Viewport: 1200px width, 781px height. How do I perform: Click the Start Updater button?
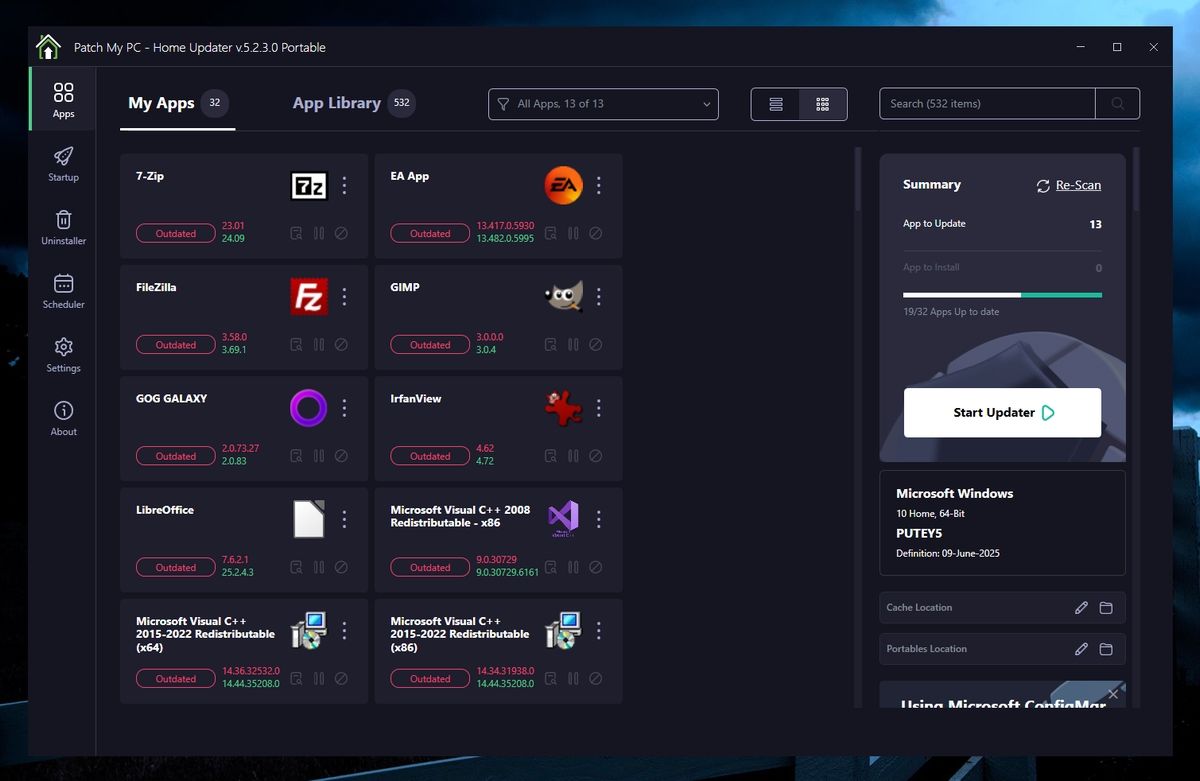(x=1002, y=412)
